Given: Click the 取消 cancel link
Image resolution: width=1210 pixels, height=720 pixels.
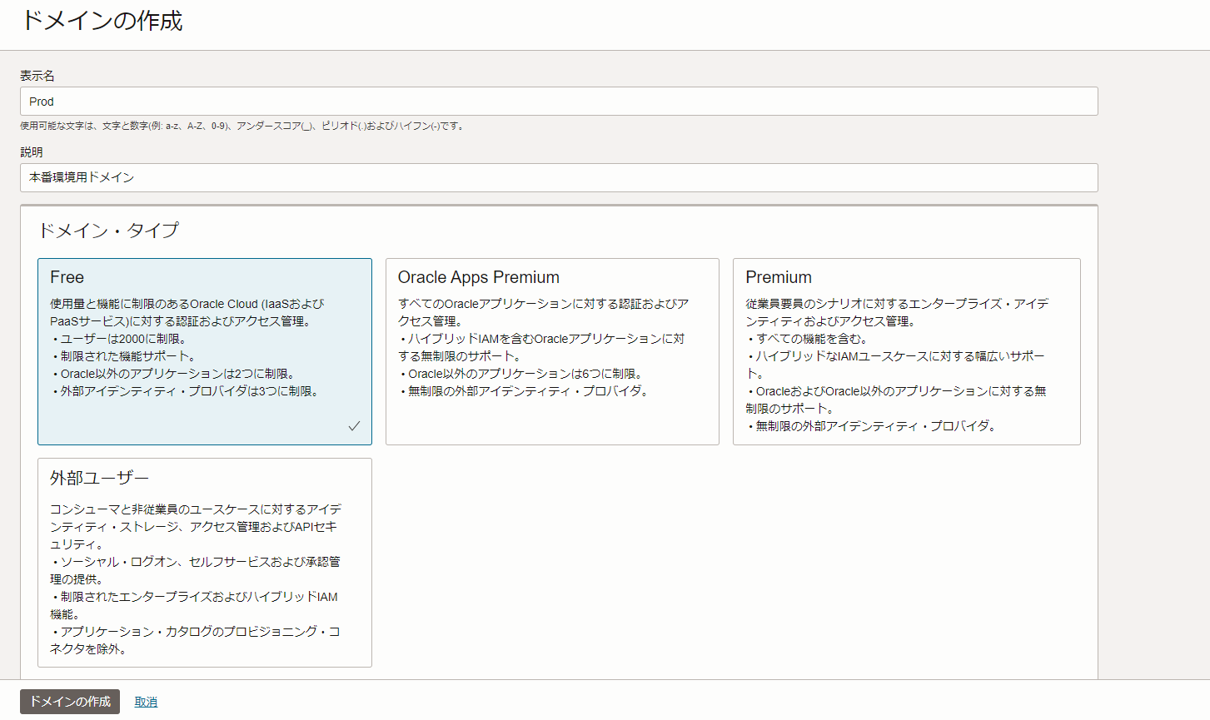Looking at the screenshot, I should [146, 702].
